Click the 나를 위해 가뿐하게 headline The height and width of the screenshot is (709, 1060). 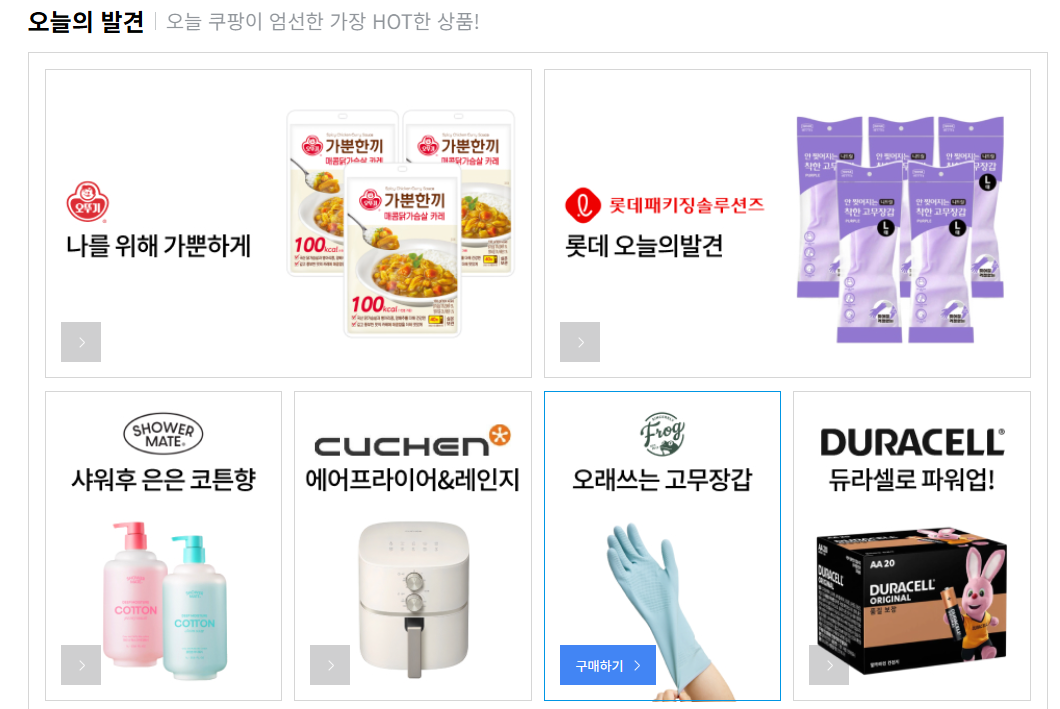pos(158,246)
